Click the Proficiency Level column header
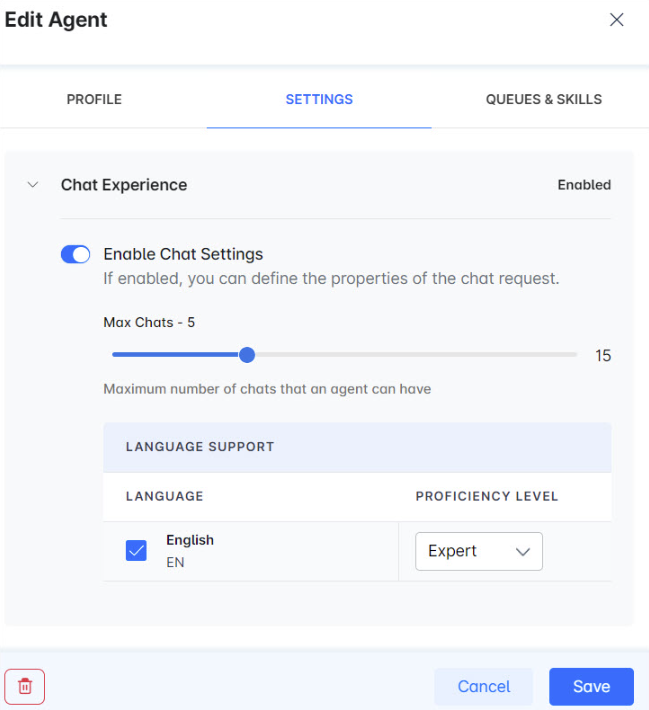This screenshot has width=649, height=710. coord(487,496)
